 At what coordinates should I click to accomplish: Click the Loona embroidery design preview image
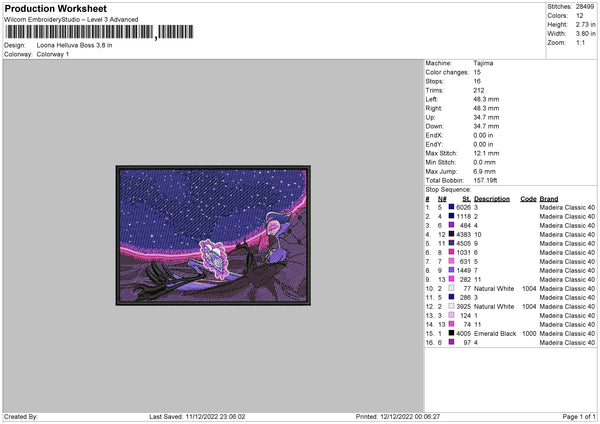pos(213,235)
